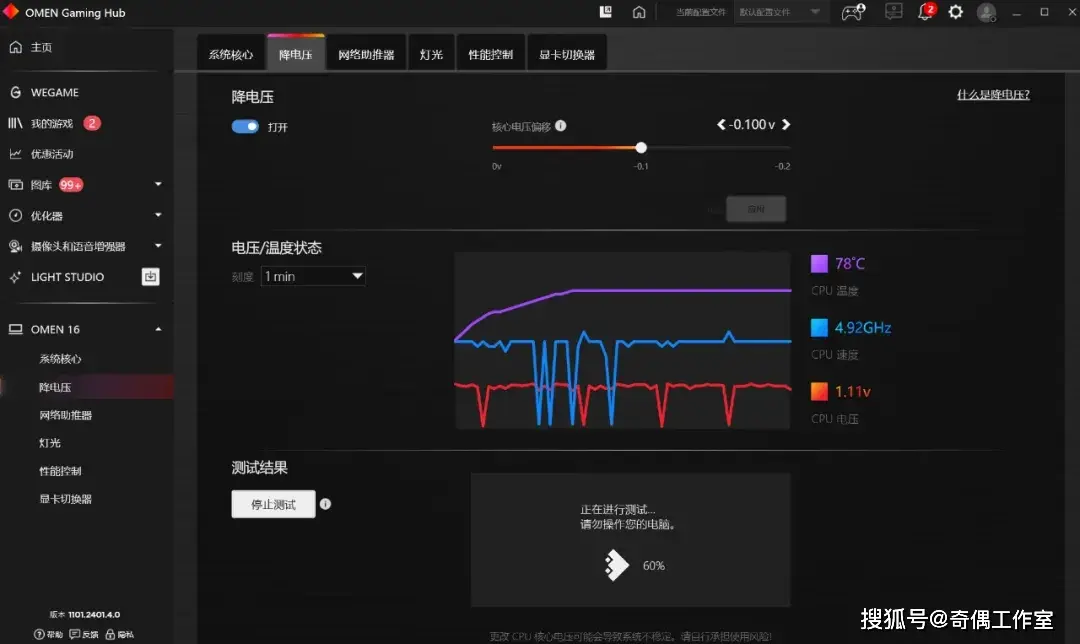The height and width of the screenshot is (644, 1080).
Task: Open the gamepad controller icon
Action: pyautogui.click(x=853, y=12)
